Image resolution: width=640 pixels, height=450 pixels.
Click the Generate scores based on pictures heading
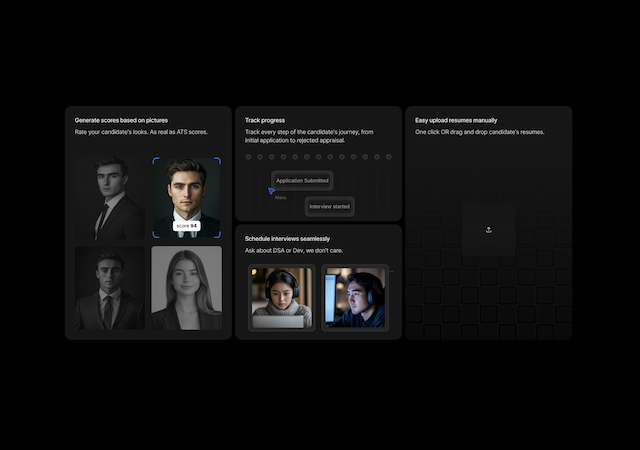click(x=121, y=120)
